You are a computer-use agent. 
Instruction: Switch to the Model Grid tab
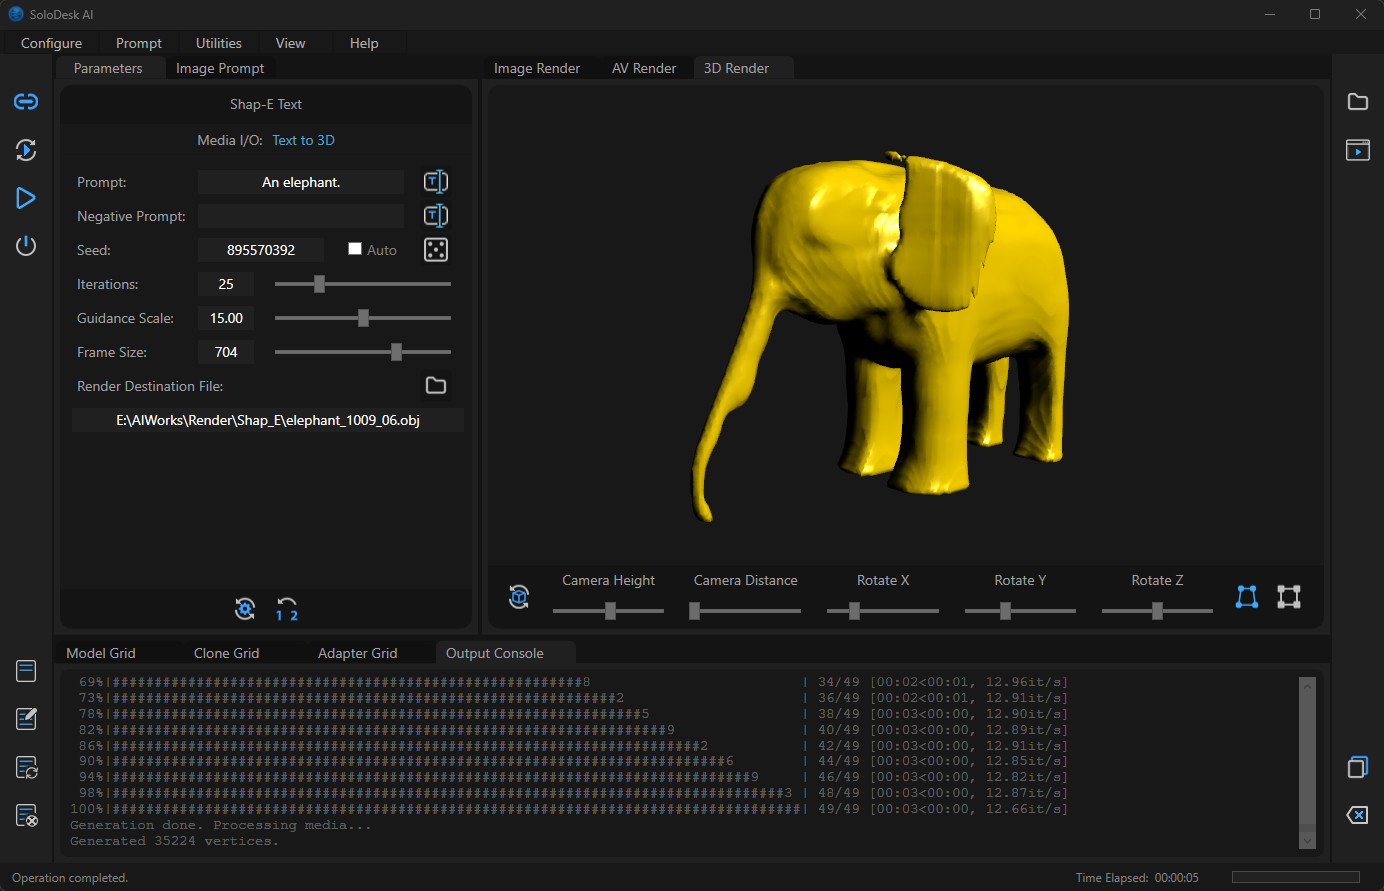coord(101,653)
